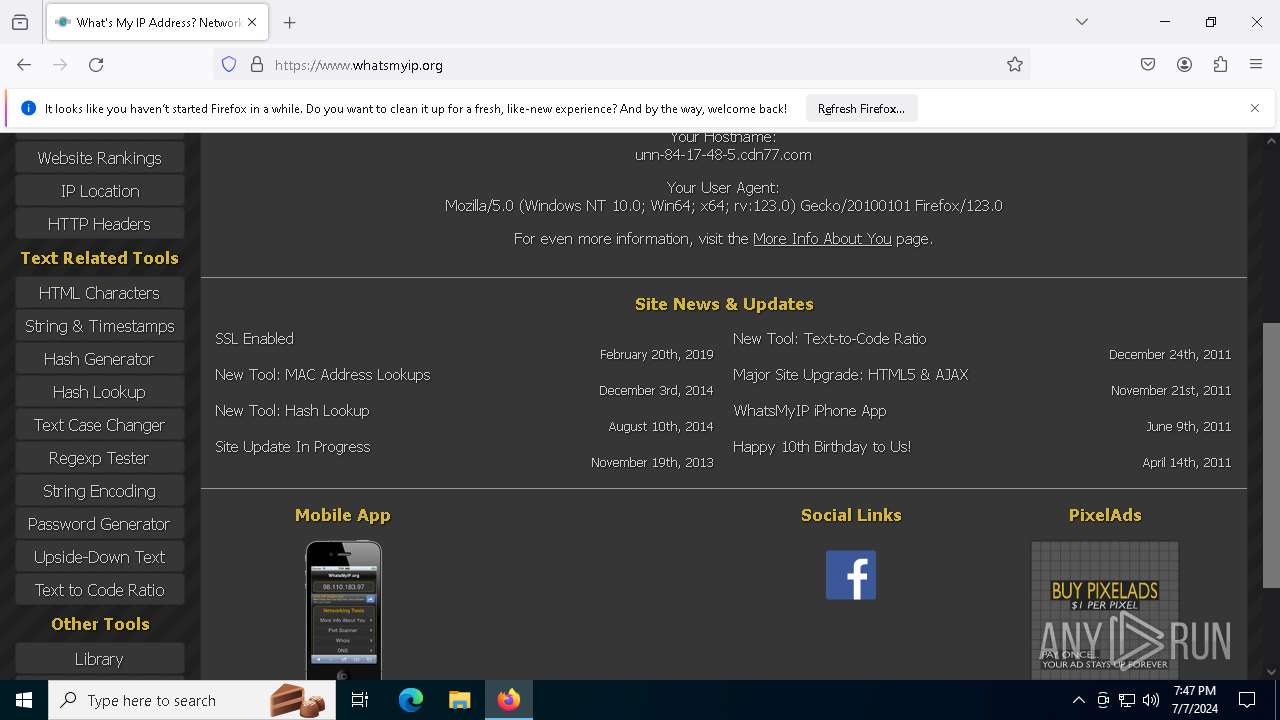Viewport: 1280px width, 720px height.
Task: Launch Microsoft Edge from taskbar
Action: coord(411,700)
